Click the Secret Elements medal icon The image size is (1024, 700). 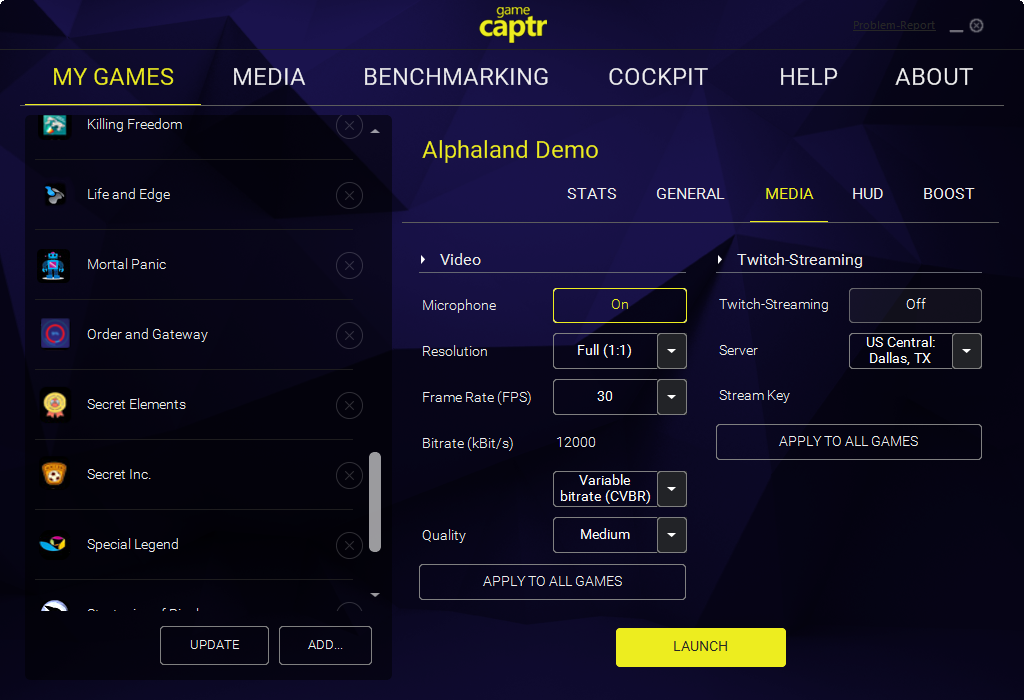pos(55,404)
